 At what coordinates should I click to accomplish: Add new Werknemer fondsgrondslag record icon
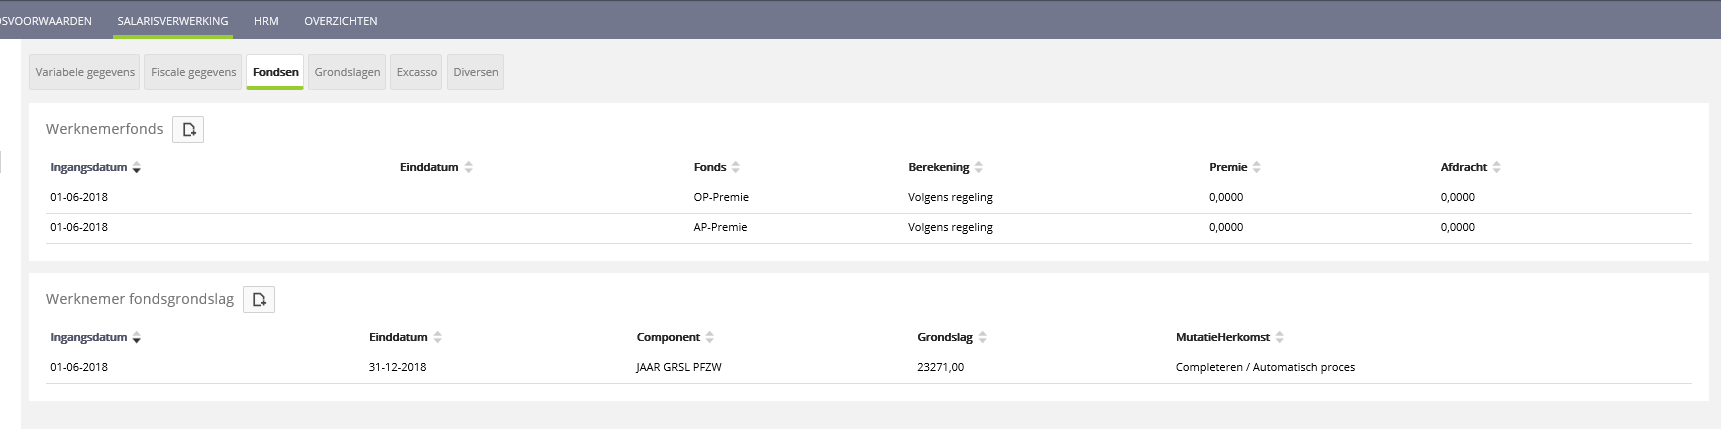259,300
